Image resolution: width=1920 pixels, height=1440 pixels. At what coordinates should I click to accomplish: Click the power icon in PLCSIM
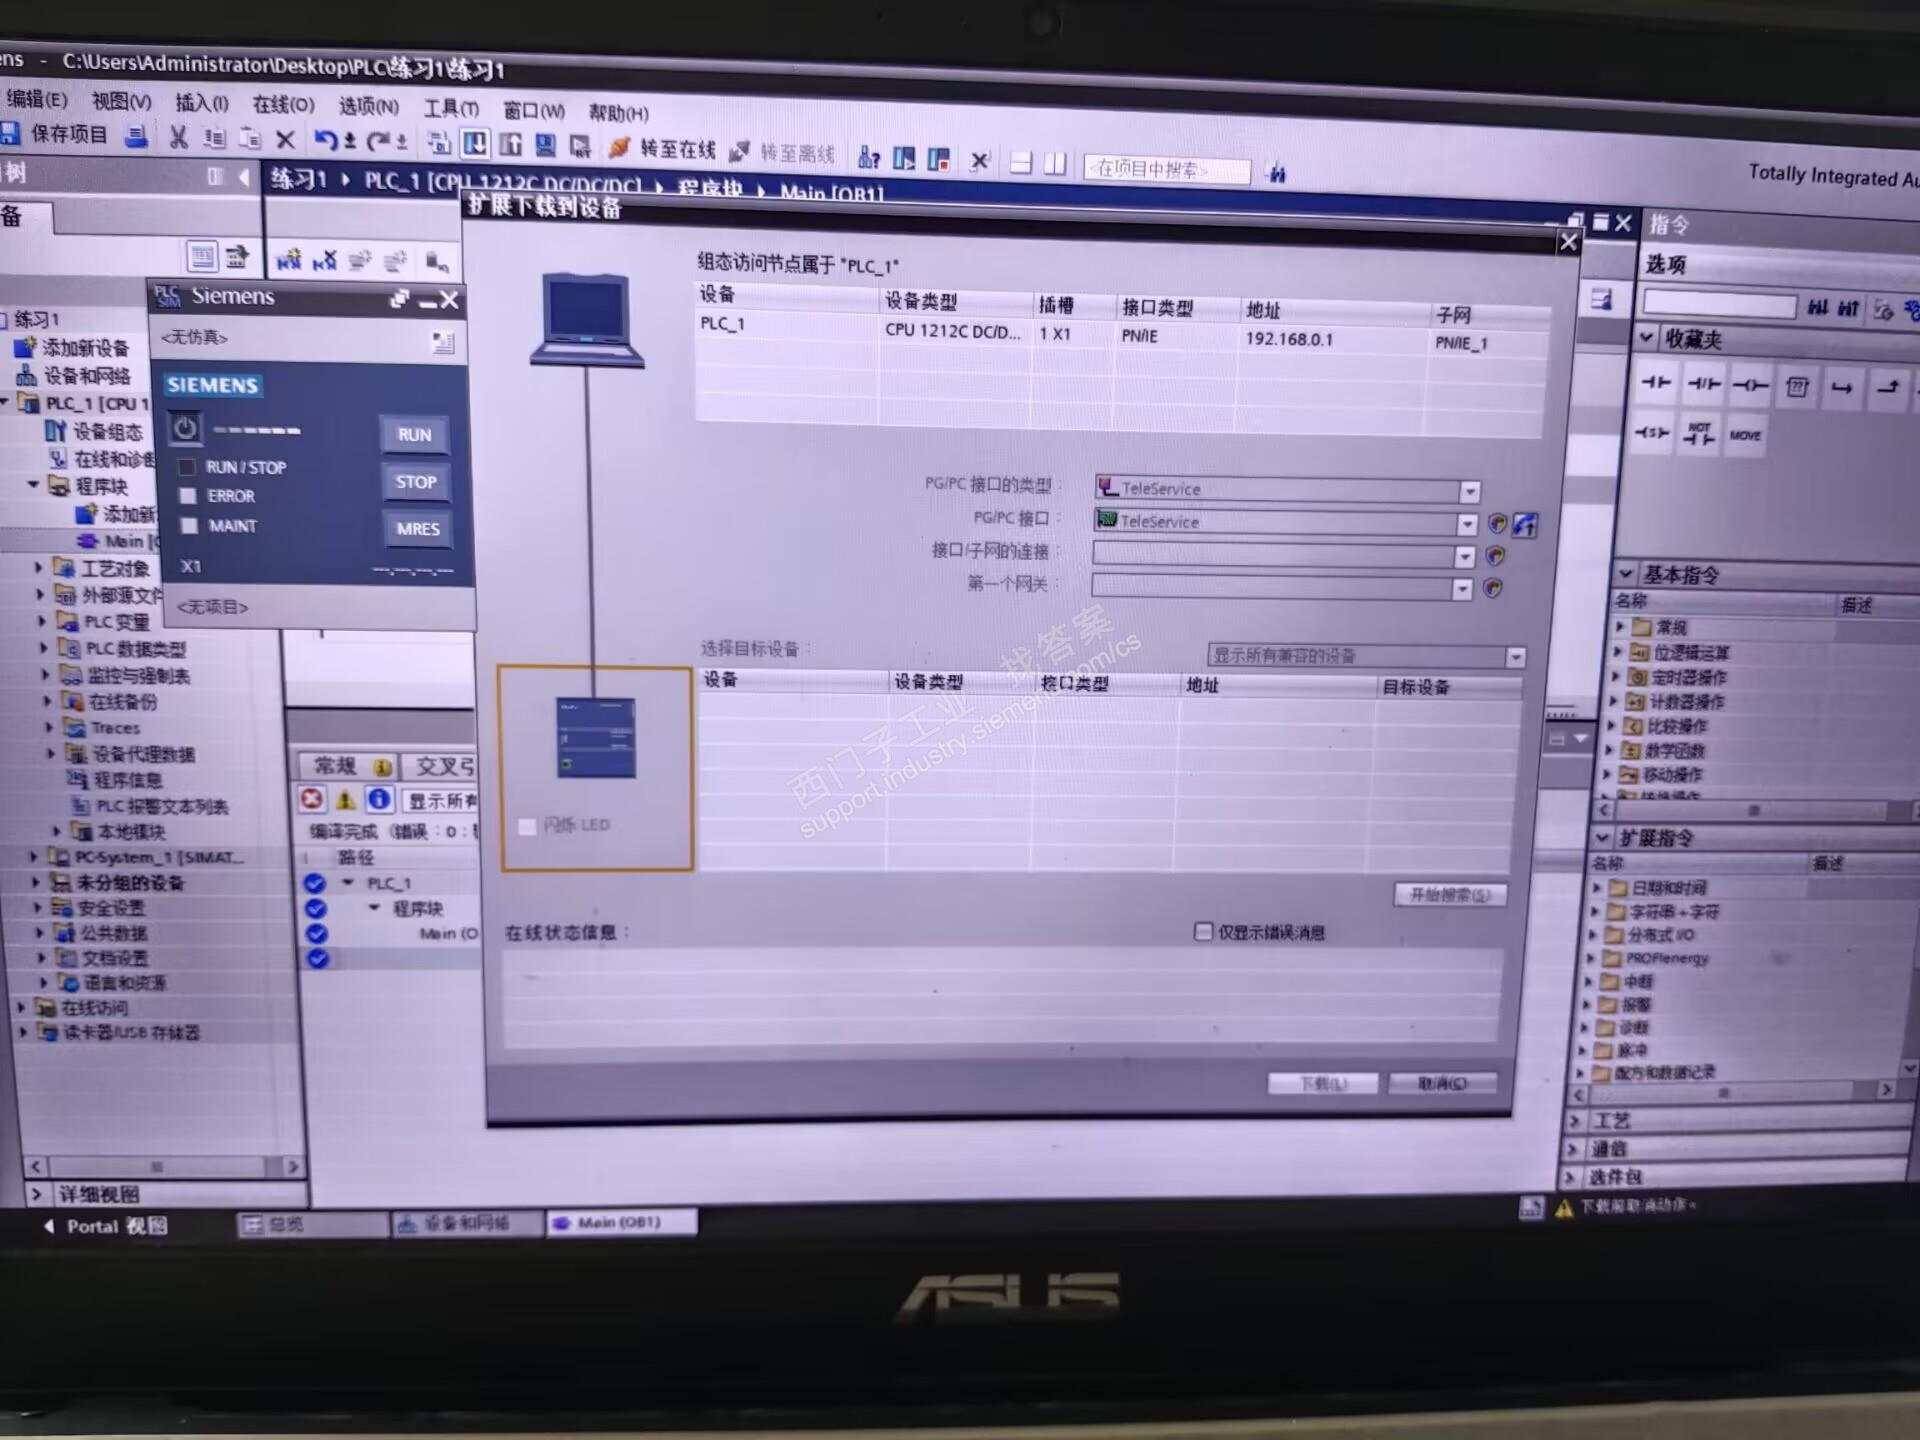[x=185, y=429]
